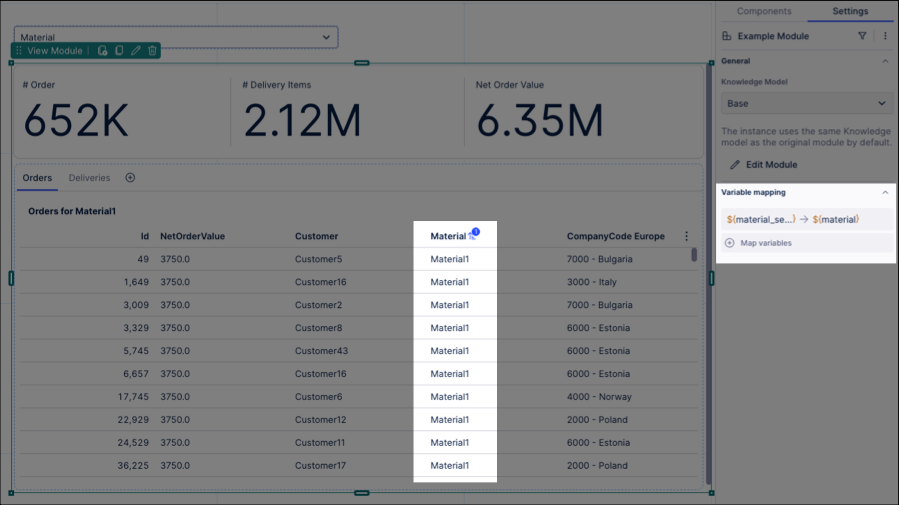Switch to the Components tab
Screen dimensions: 899x505
[764, 11]
